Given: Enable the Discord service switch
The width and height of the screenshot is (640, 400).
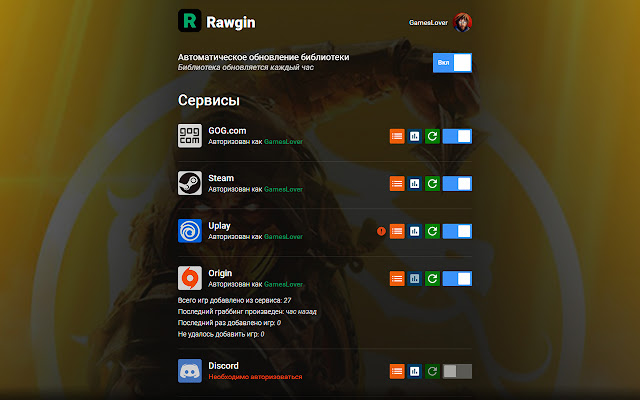Looking at the screenshot, I should click(457, 371).
